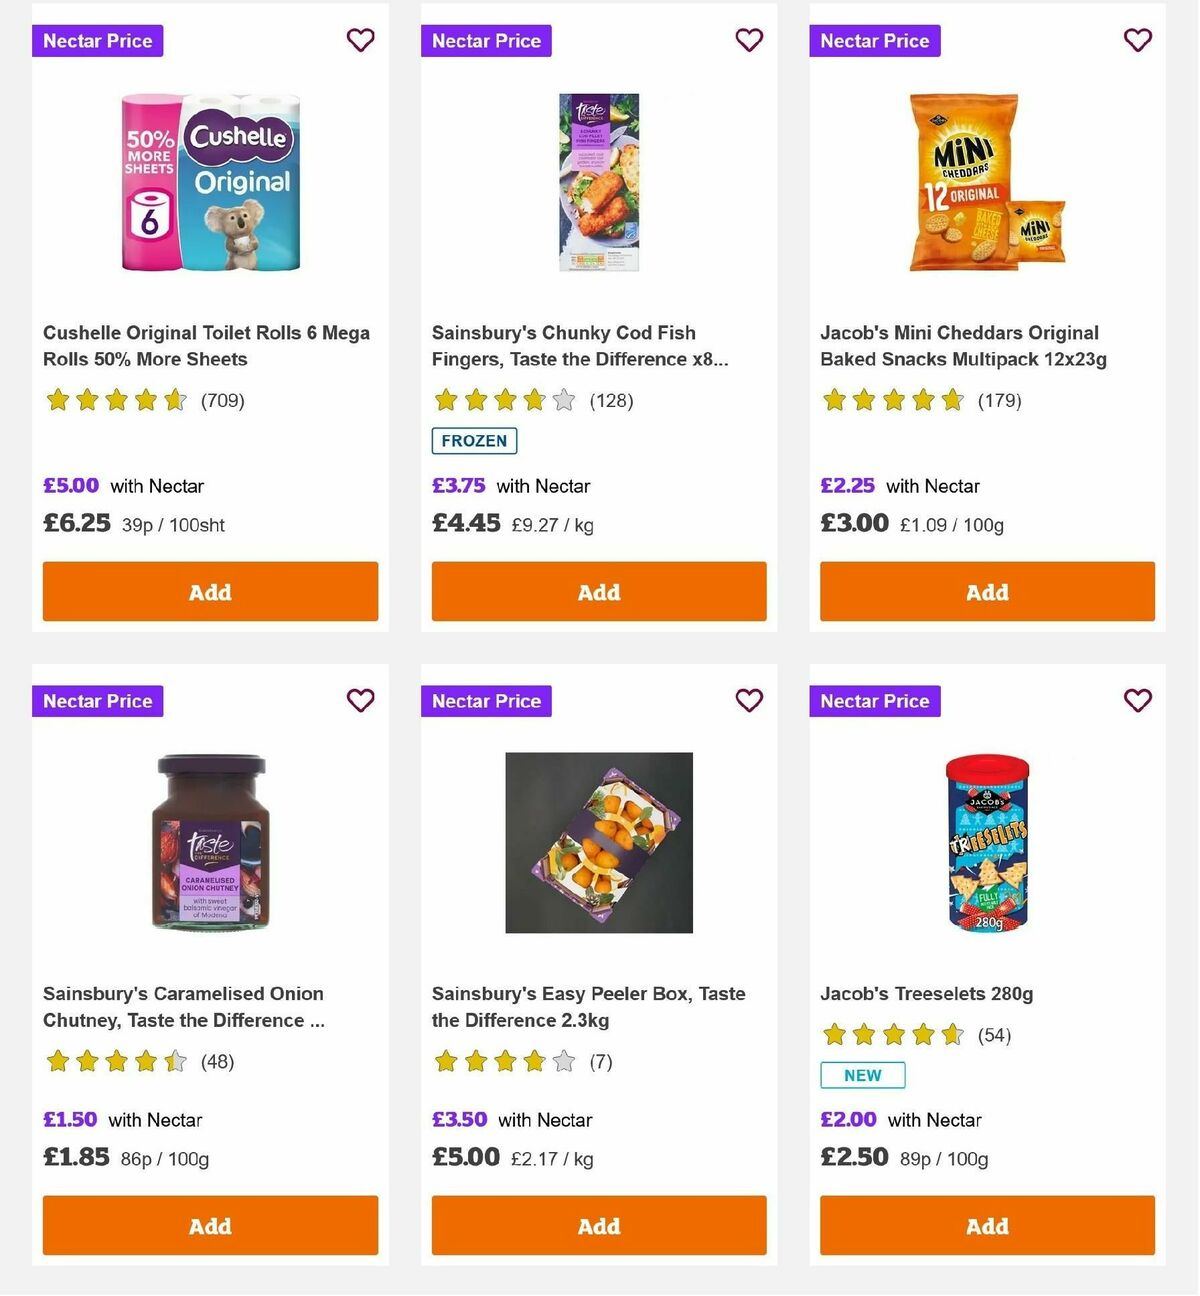Click the FROZEN label on fish fingers

pos(473,440)
